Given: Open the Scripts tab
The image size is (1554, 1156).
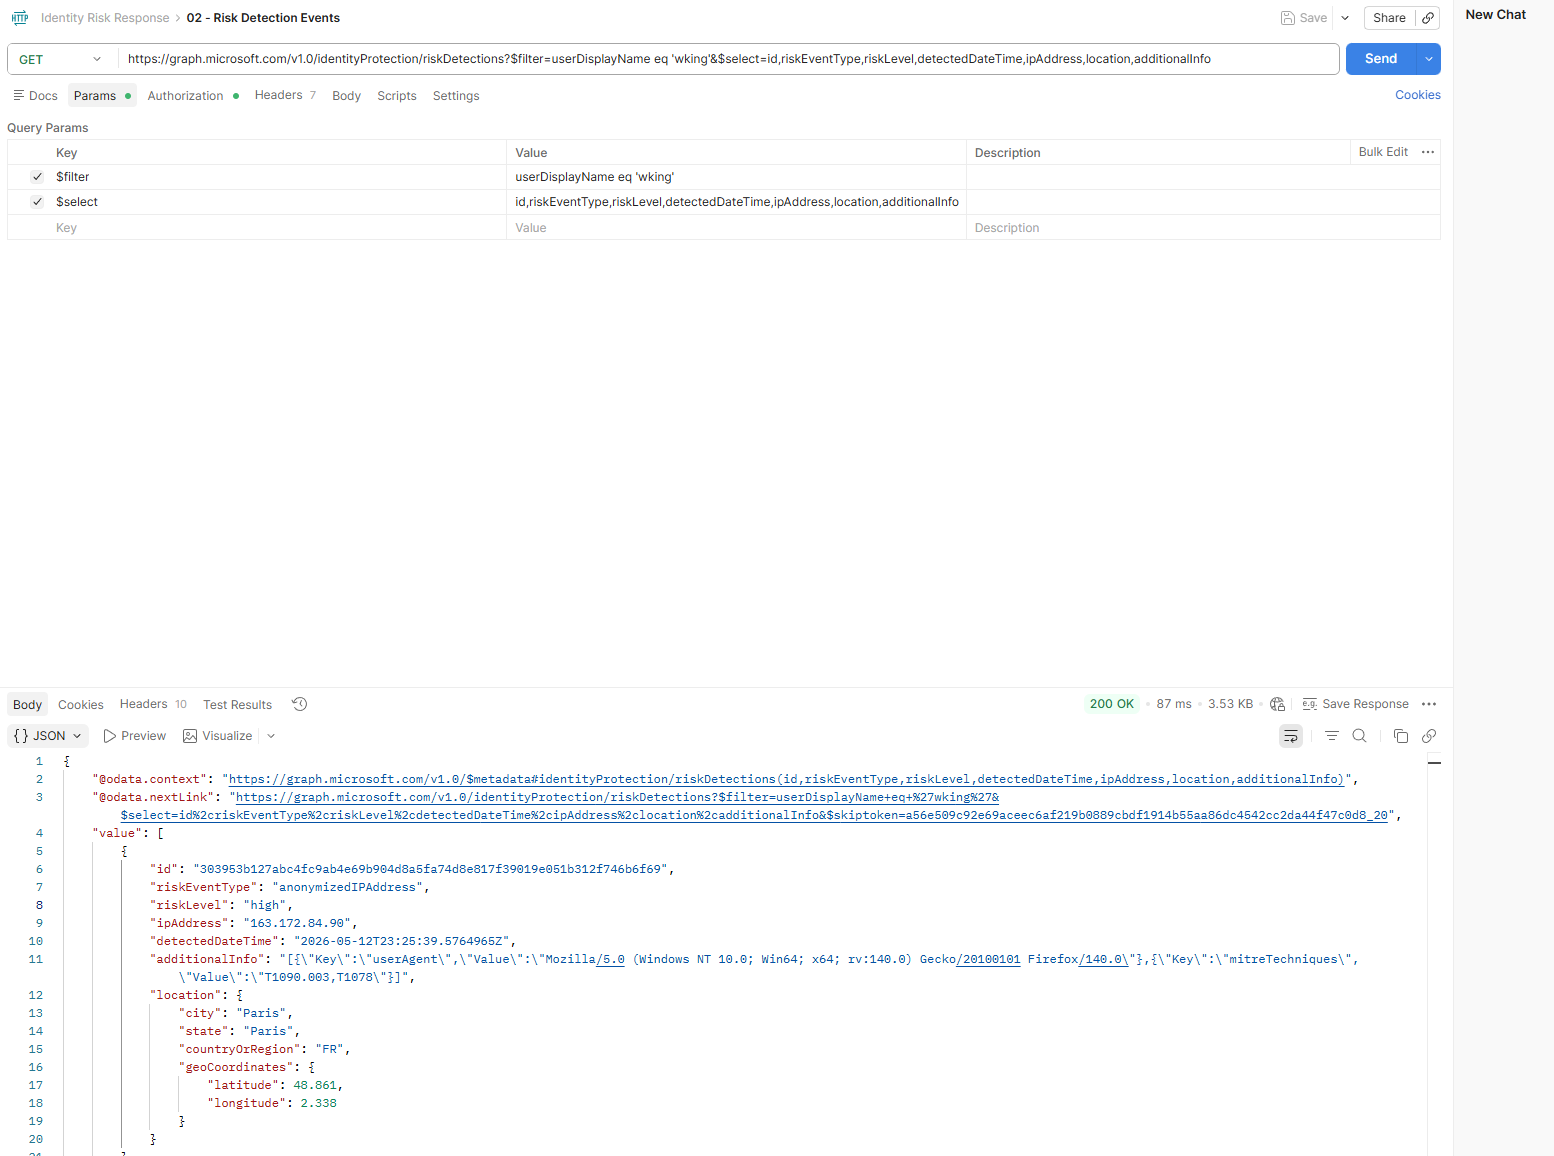Looking at the screenshot, I should [396, 96].
